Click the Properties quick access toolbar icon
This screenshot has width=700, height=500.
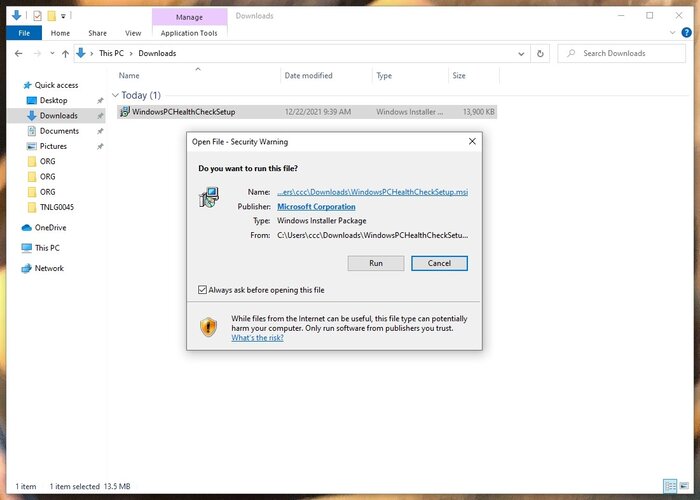pos(37,16)
